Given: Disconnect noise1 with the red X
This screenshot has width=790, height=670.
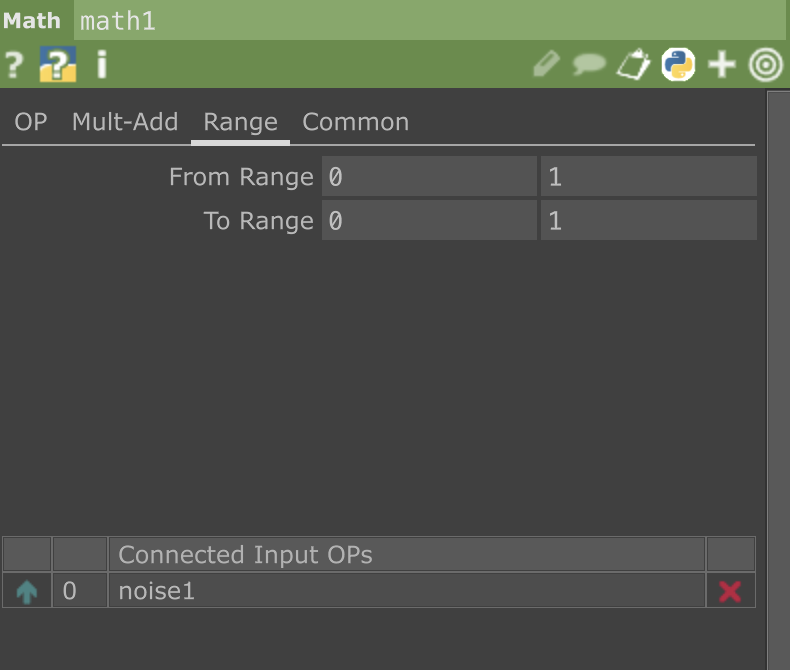Looking at the screenshot, I should coord(730,591).
